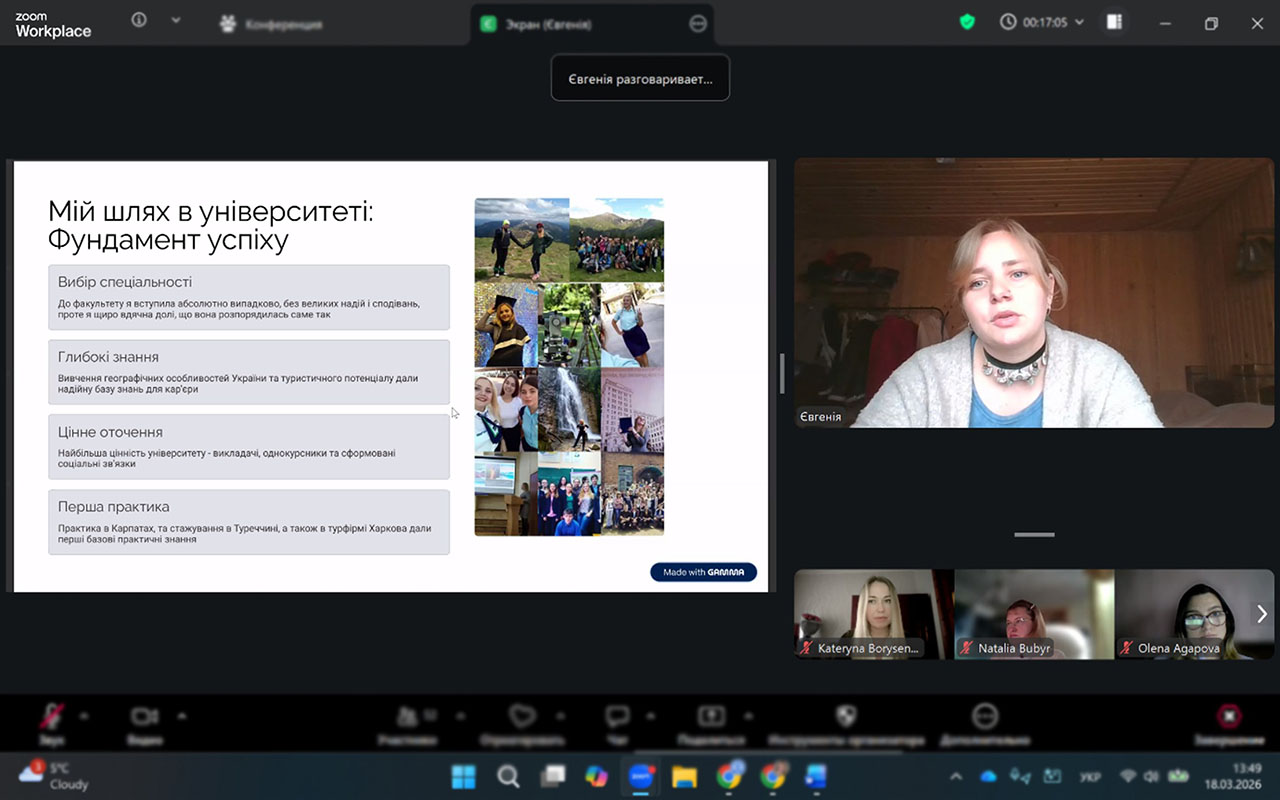Open the participants panel

click(407, 717)
